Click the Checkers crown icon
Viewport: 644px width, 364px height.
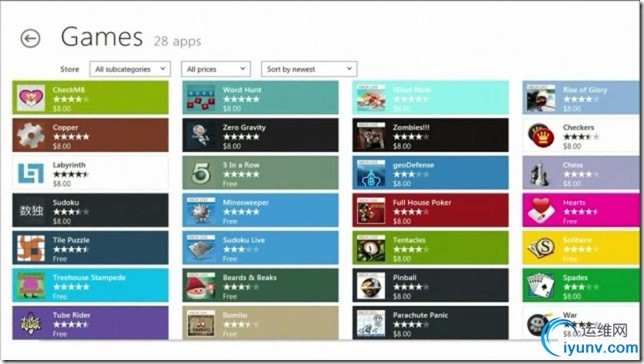point(541,136)
